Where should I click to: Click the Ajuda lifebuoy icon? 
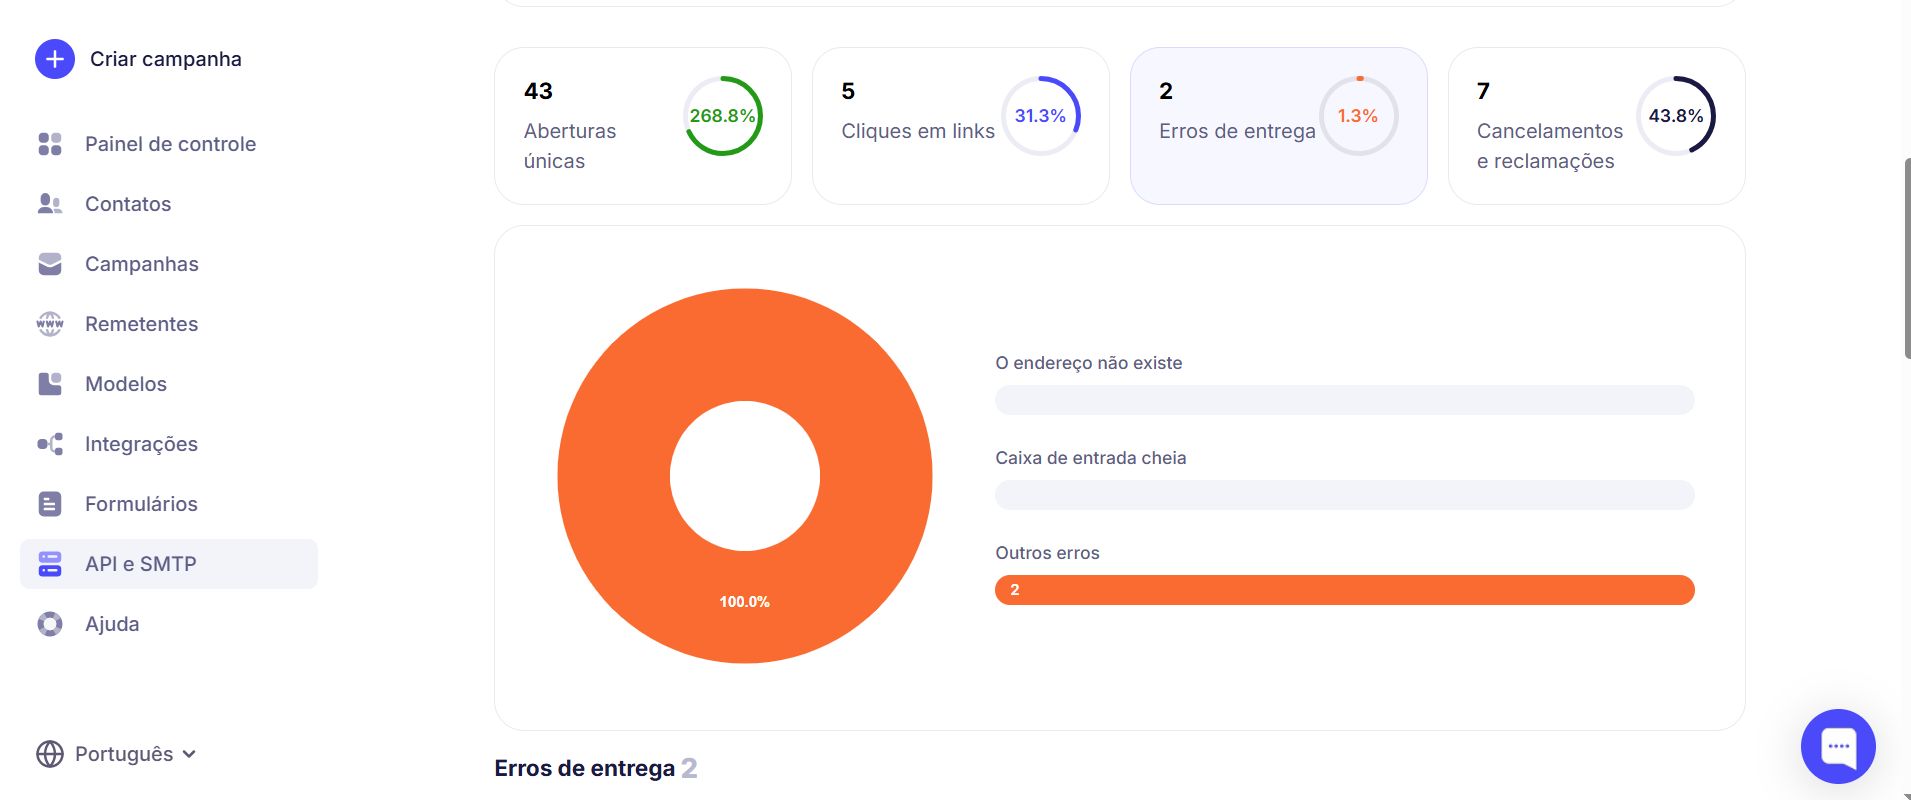pyautogui.click(x=50, y=624)
